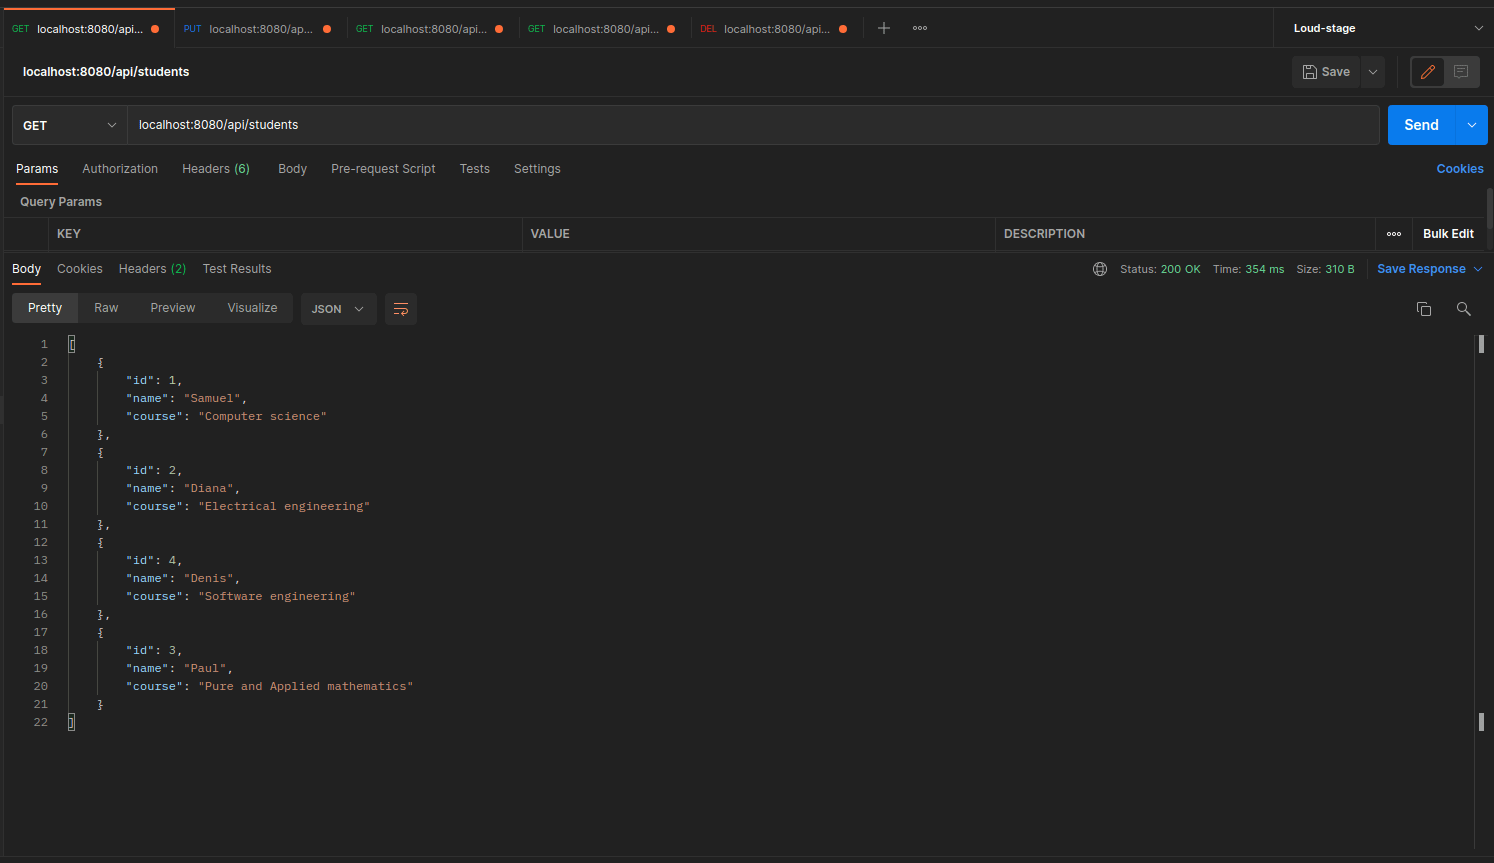Click the Query Params heading

[61, 202]
